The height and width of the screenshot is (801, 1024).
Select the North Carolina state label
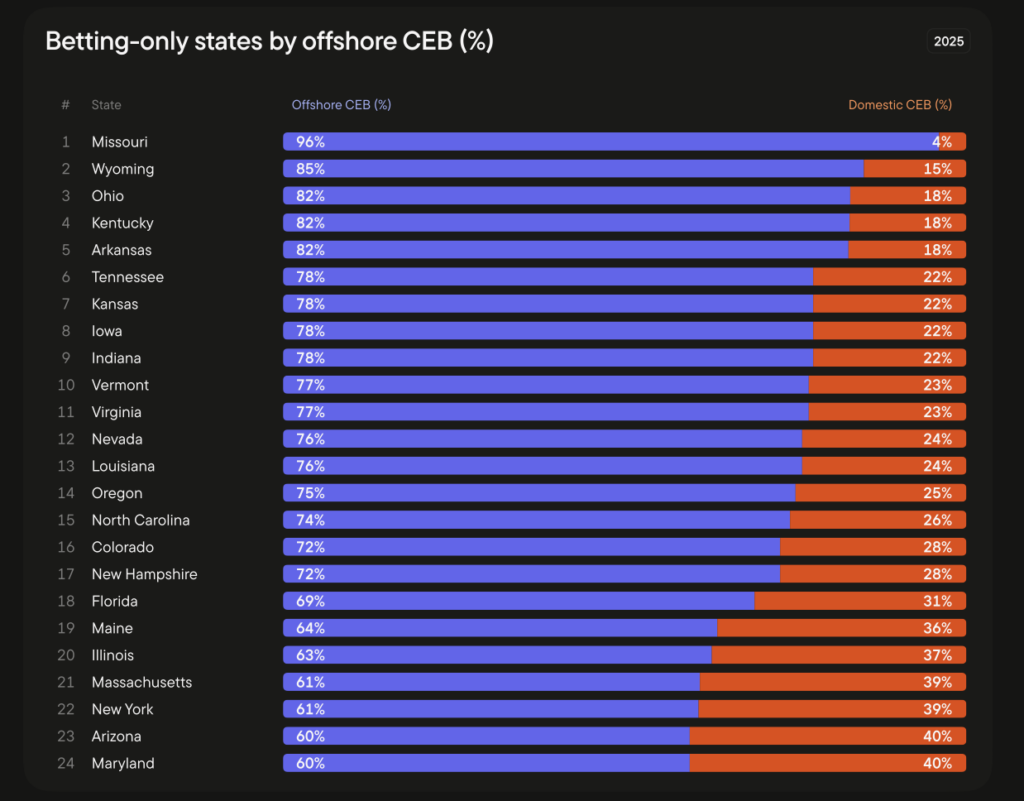click(140, 520)
